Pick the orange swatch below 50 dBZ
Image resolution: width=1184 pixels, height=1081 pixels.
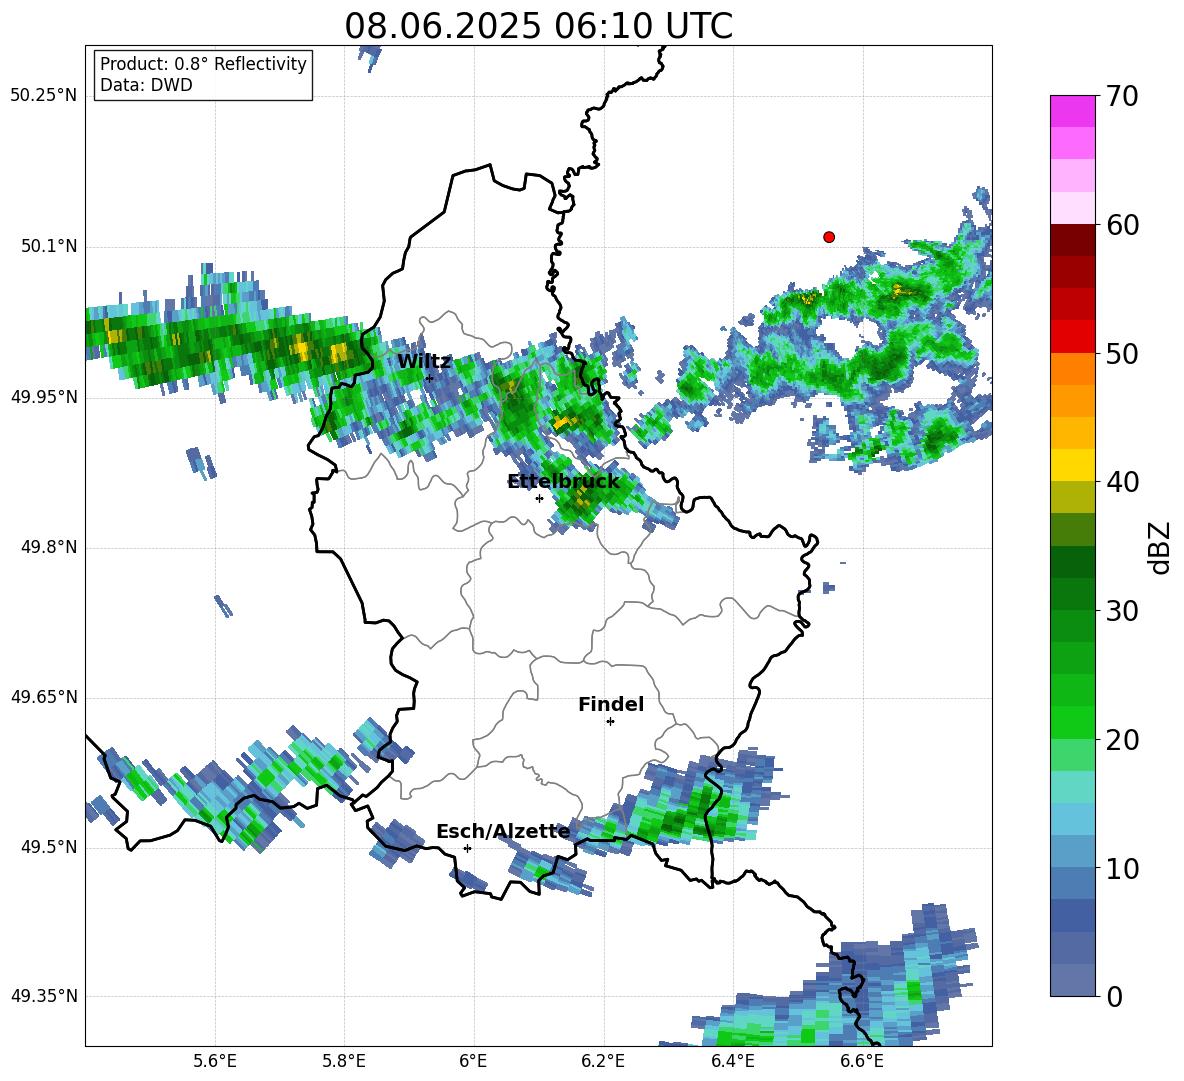1072,368
